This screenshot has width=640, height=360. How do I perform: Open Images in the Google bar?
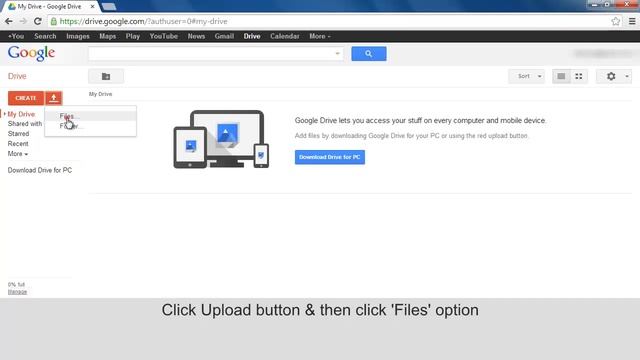coord(78,36)
